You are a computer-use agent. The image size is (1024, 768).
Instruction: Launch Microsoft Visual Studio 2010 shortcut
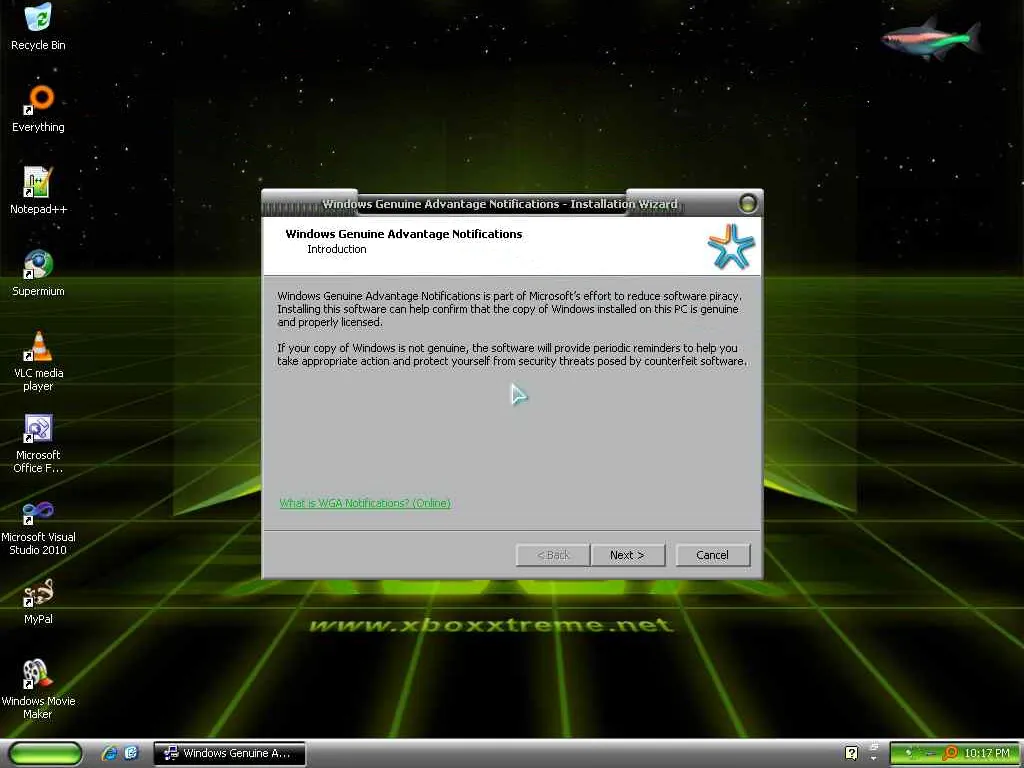click(39, 526)
